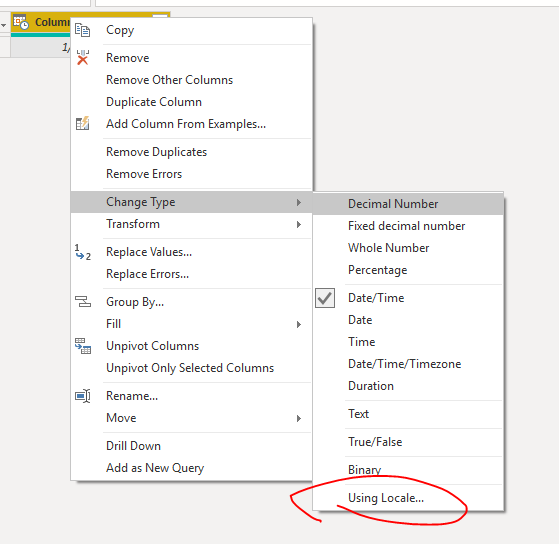Viewport: 559px width, 544px height.
Task: Expand the Fill submenu arrow
Action: coord(299,324)
